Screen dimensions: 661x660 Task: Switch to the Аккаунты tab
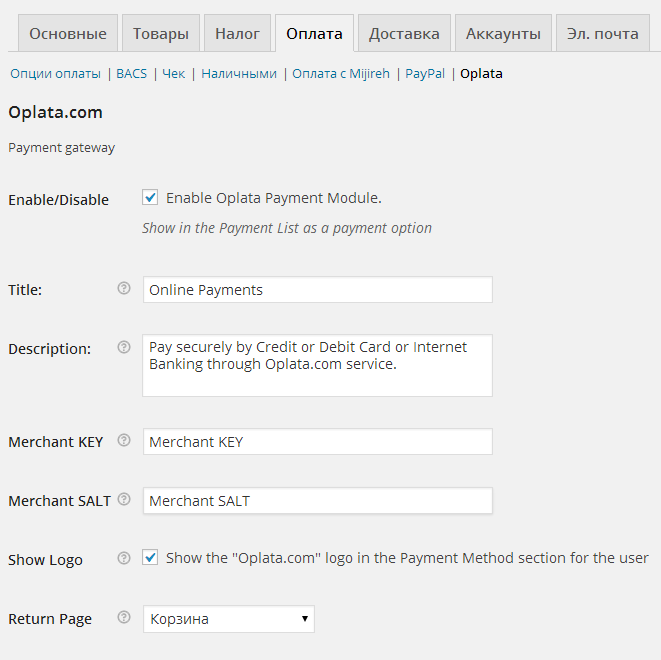[x=503, y=33]
